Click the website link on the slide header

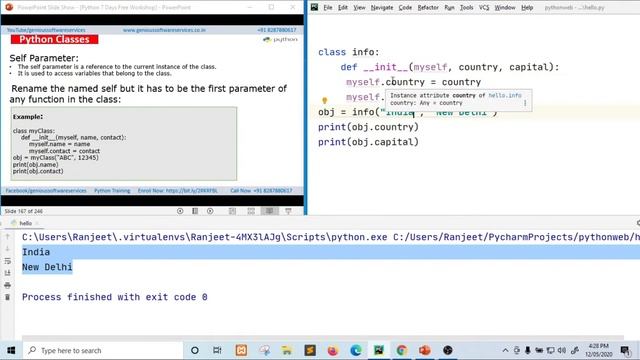[x=164, y=30]
